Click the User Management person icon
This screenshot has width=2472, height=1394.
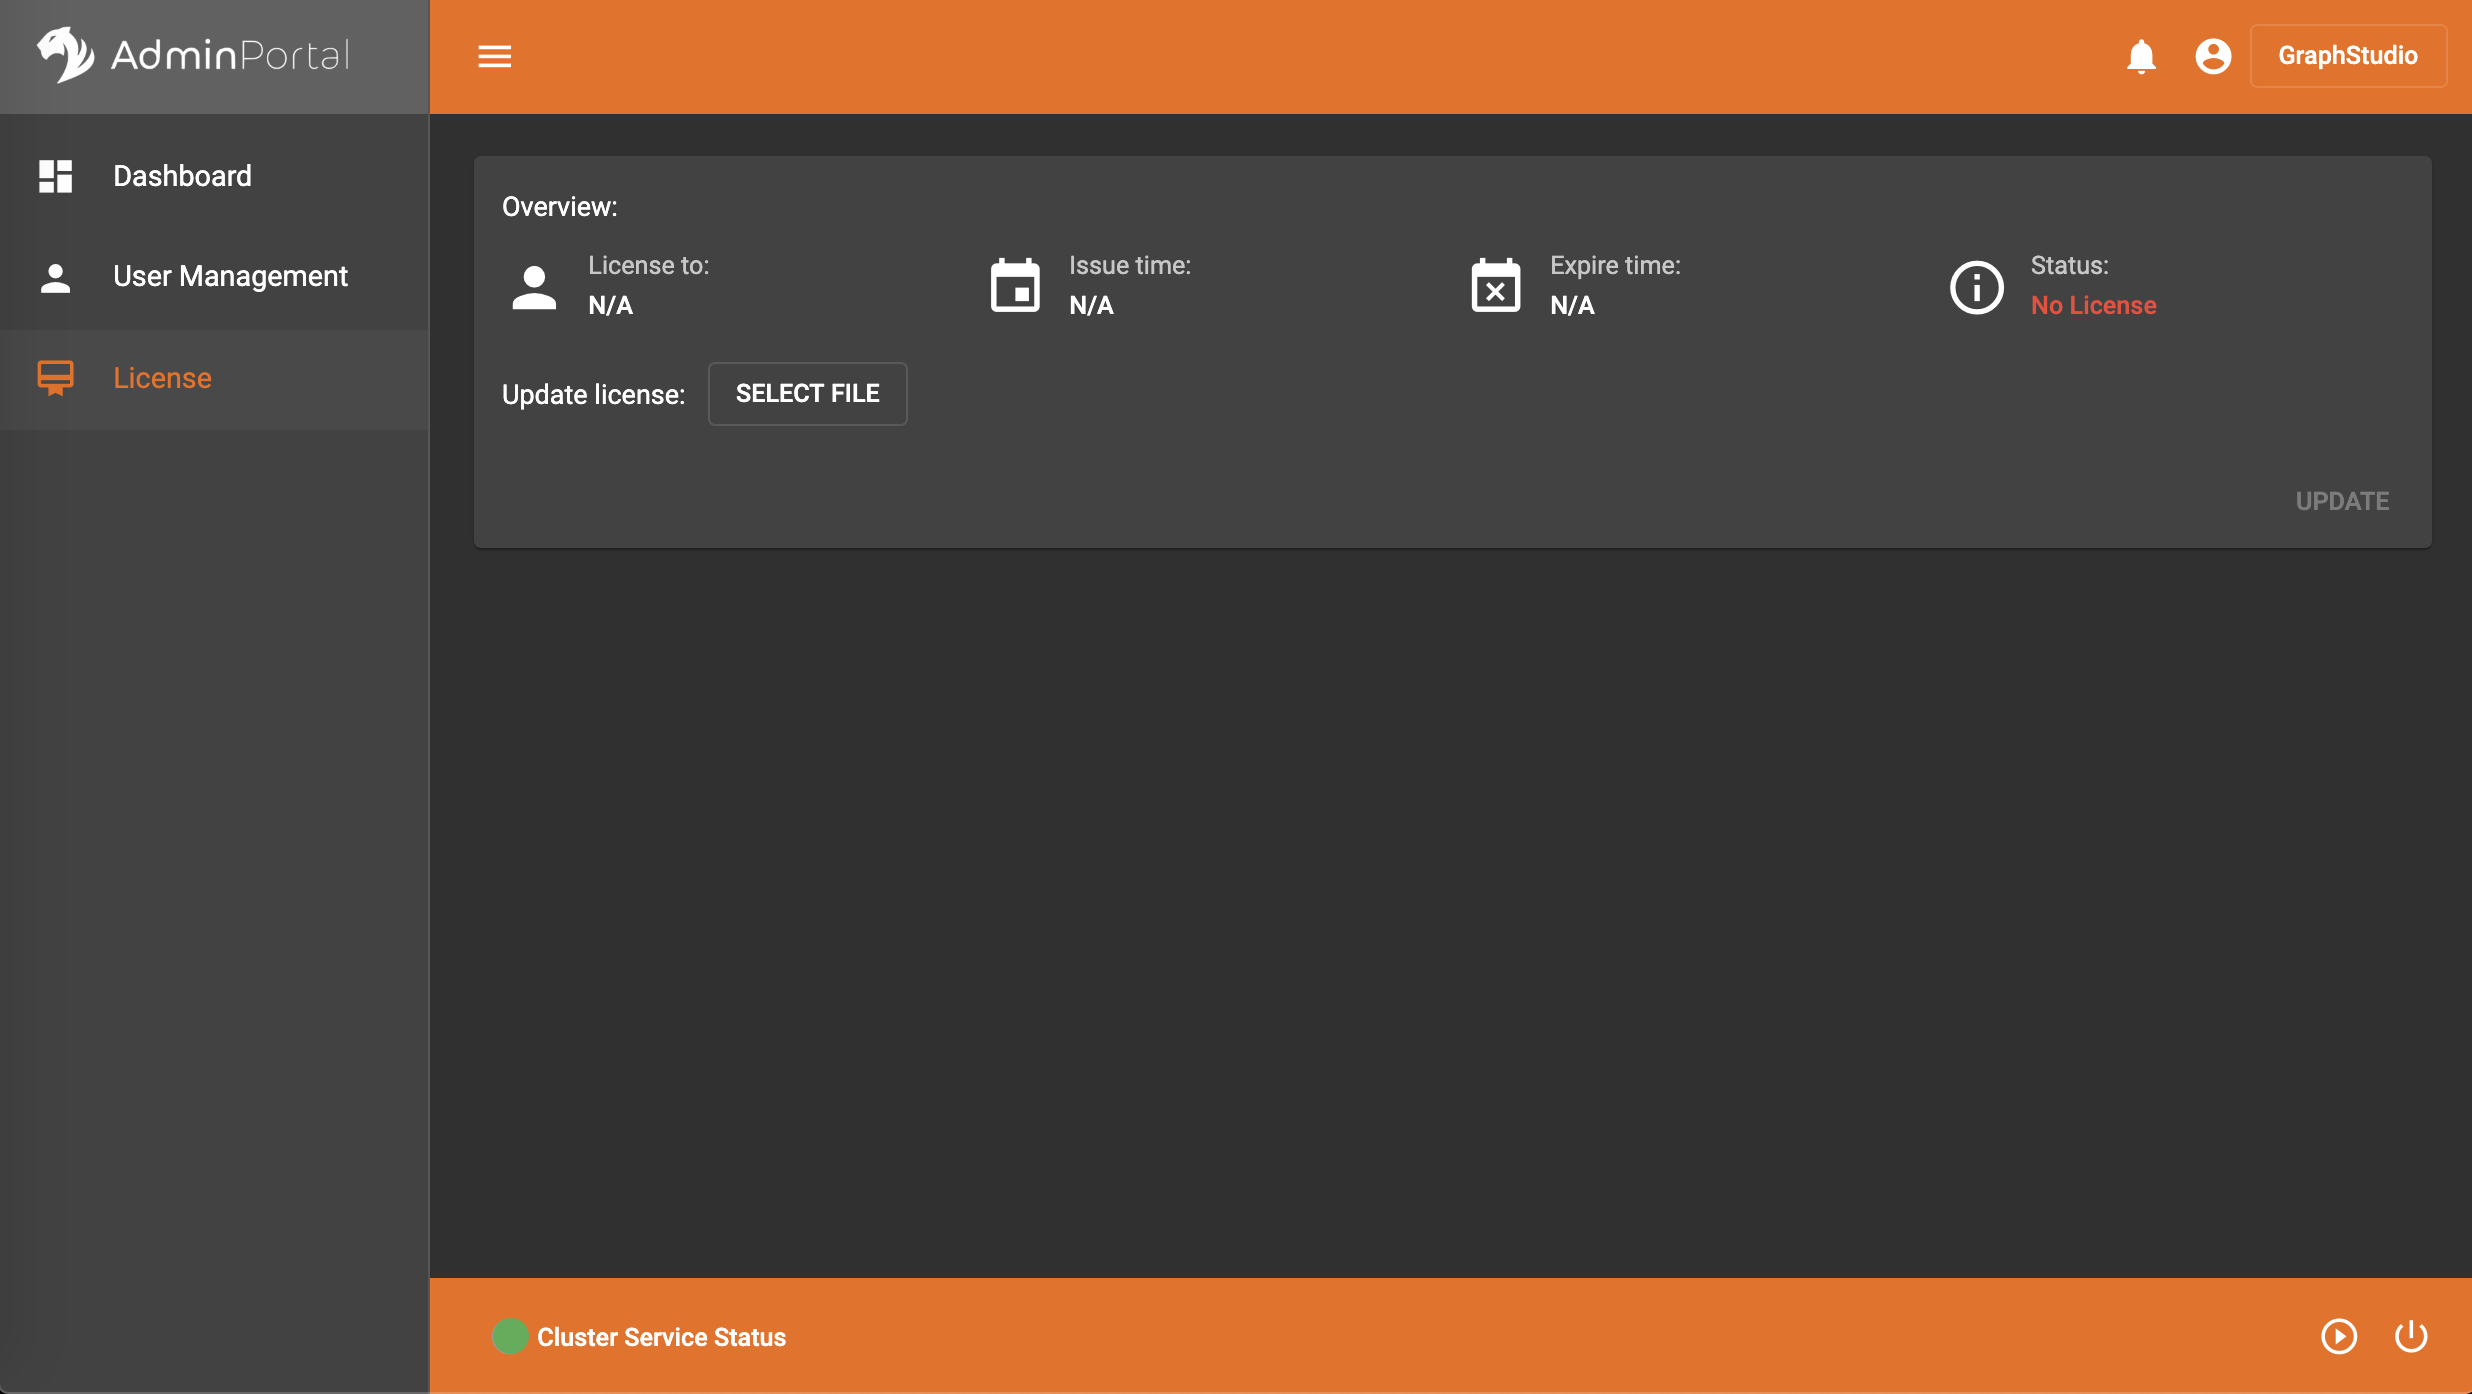[55, 277]
